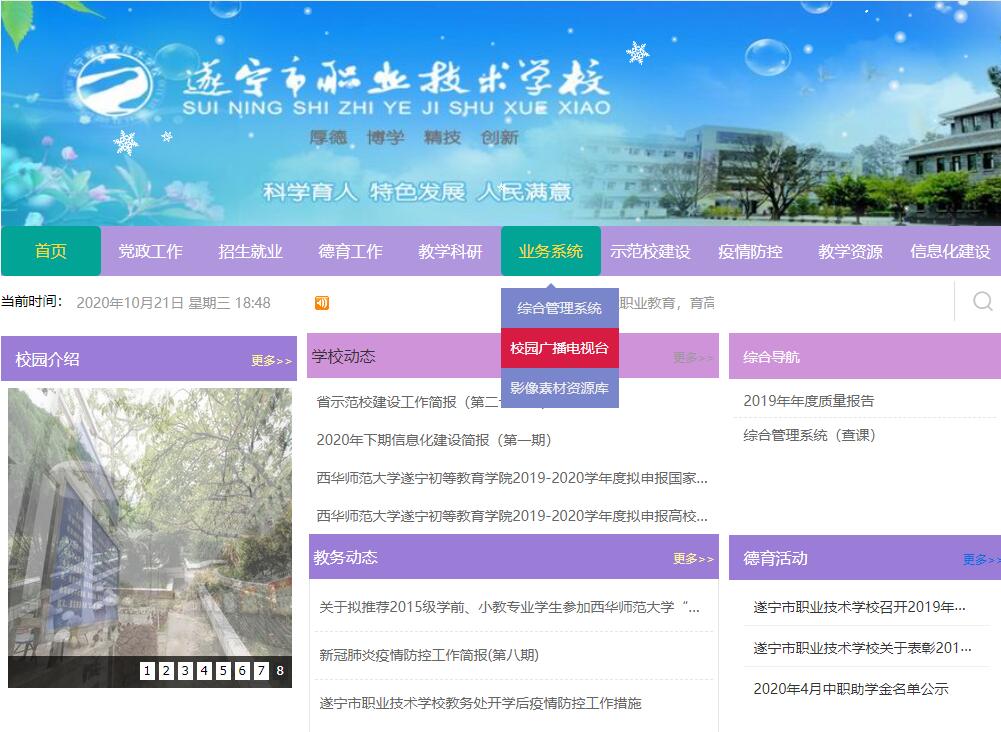Click the search magnifier icon
Image resolution: width=1001 pixels, height=732 pixels.
pos(982,301)
